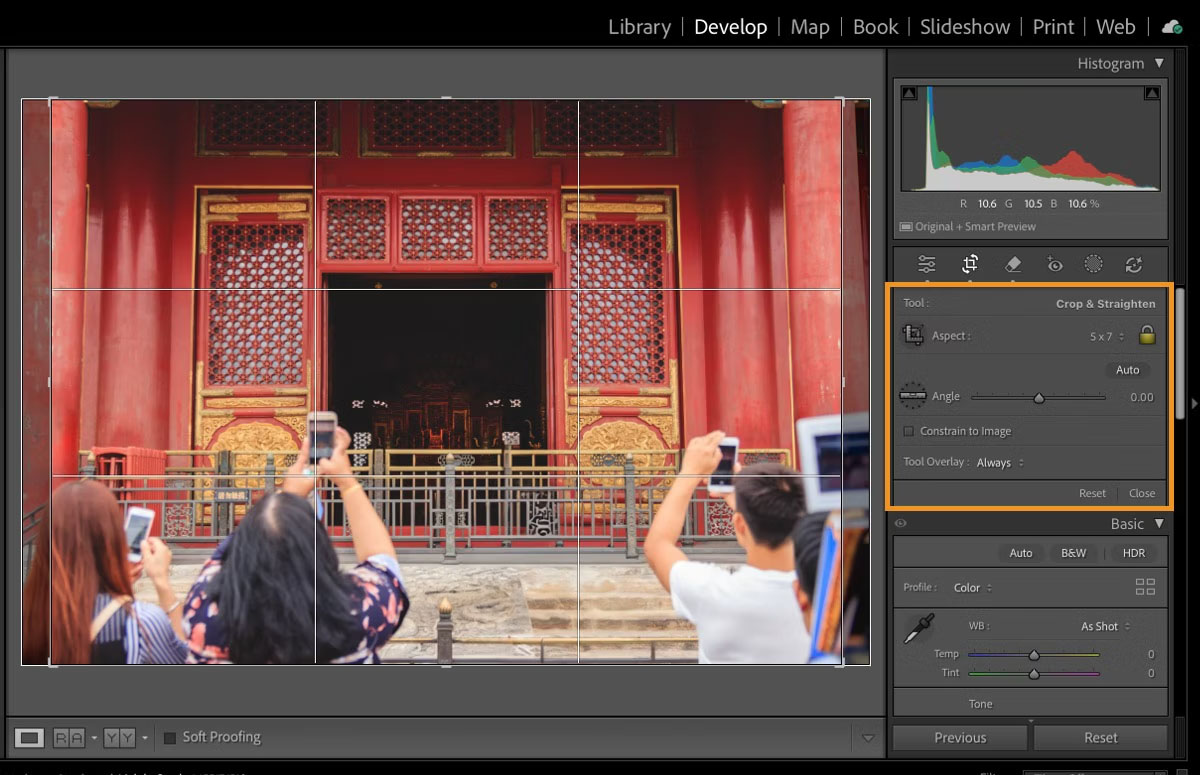Open the Aspect 5 x 7 dropdown
Image resolution: width=1200 pixels, height=775 pixels.
1104,335
